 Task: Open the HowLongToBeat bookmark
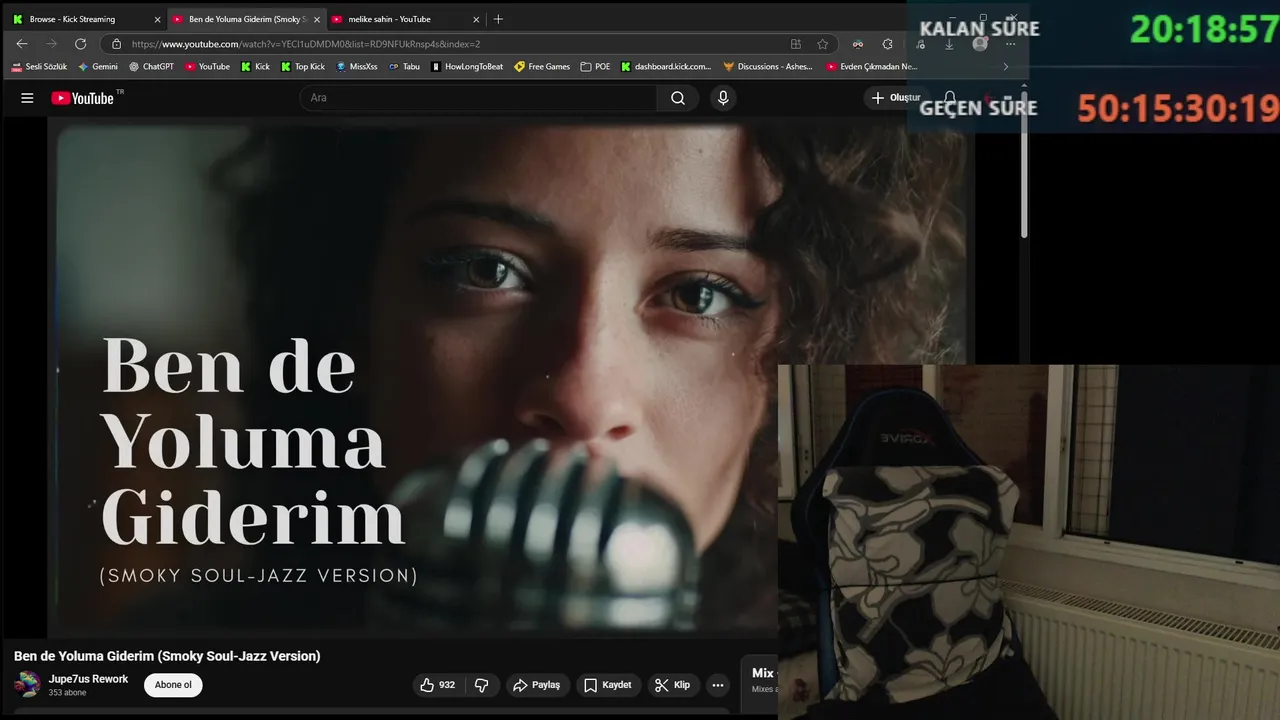(x=467, y=67)
